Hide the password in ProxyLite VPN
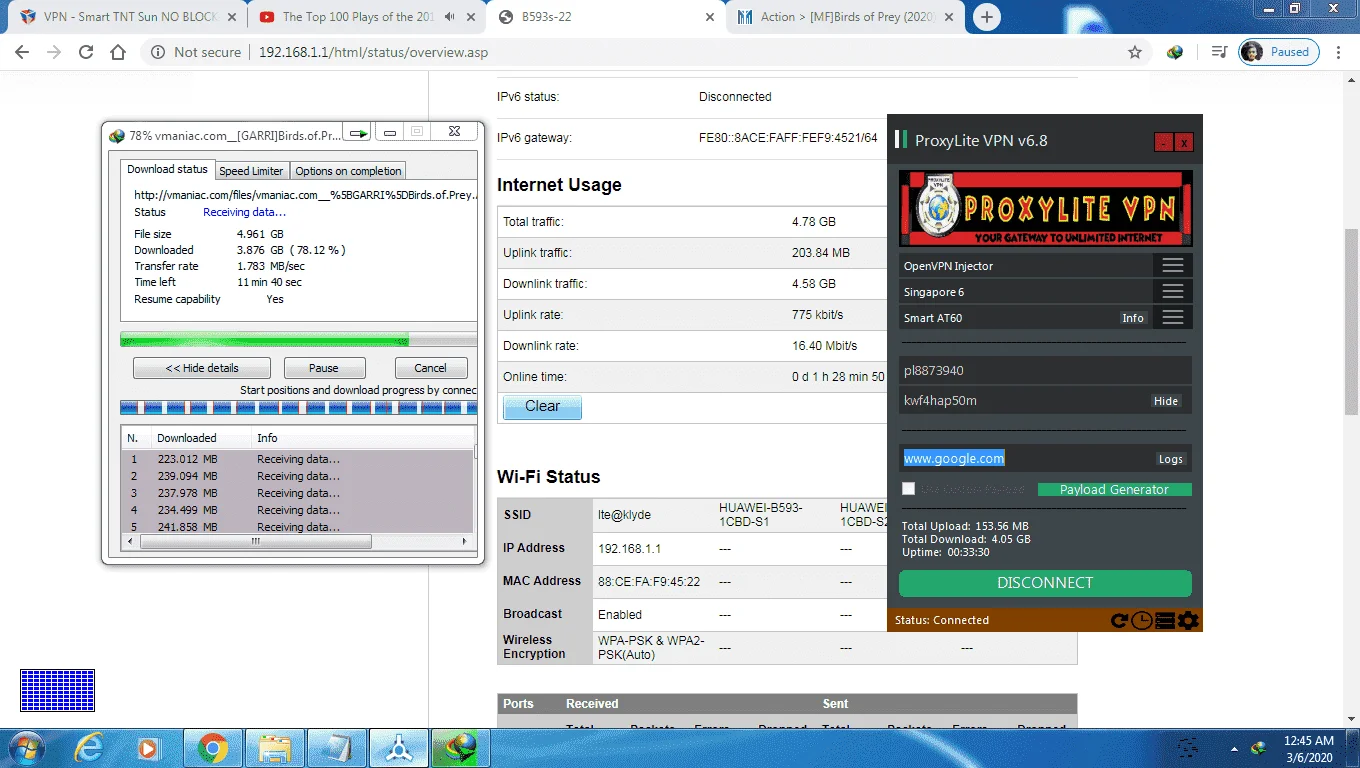 click(1166, 401)
